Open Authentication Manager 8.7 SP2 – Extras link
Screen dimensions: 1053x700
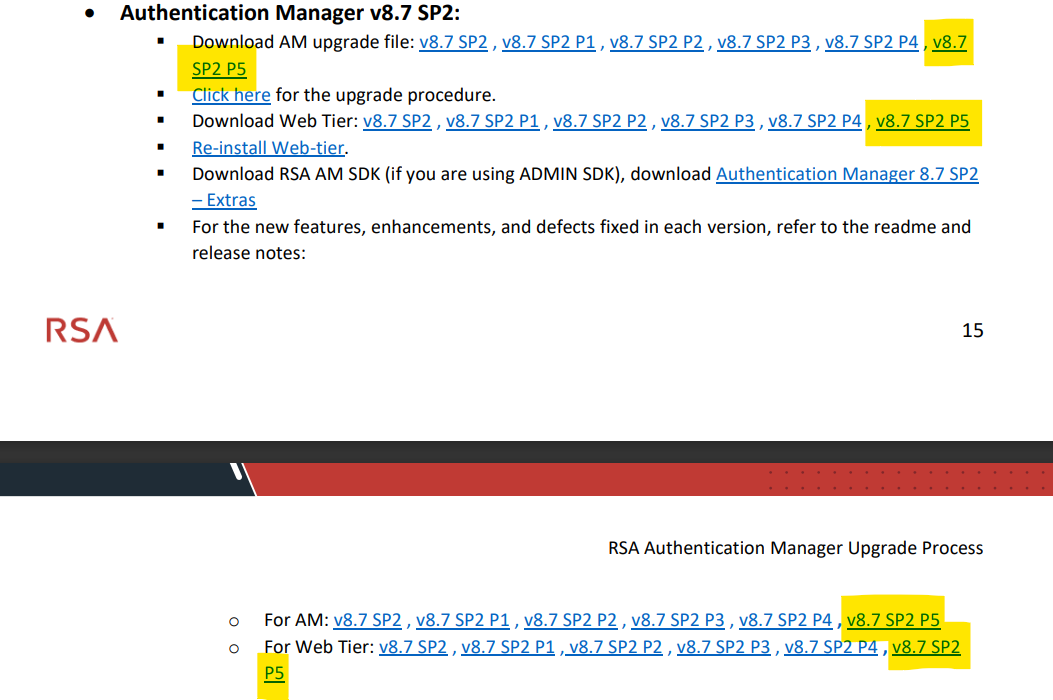click(x=847, y=174)
